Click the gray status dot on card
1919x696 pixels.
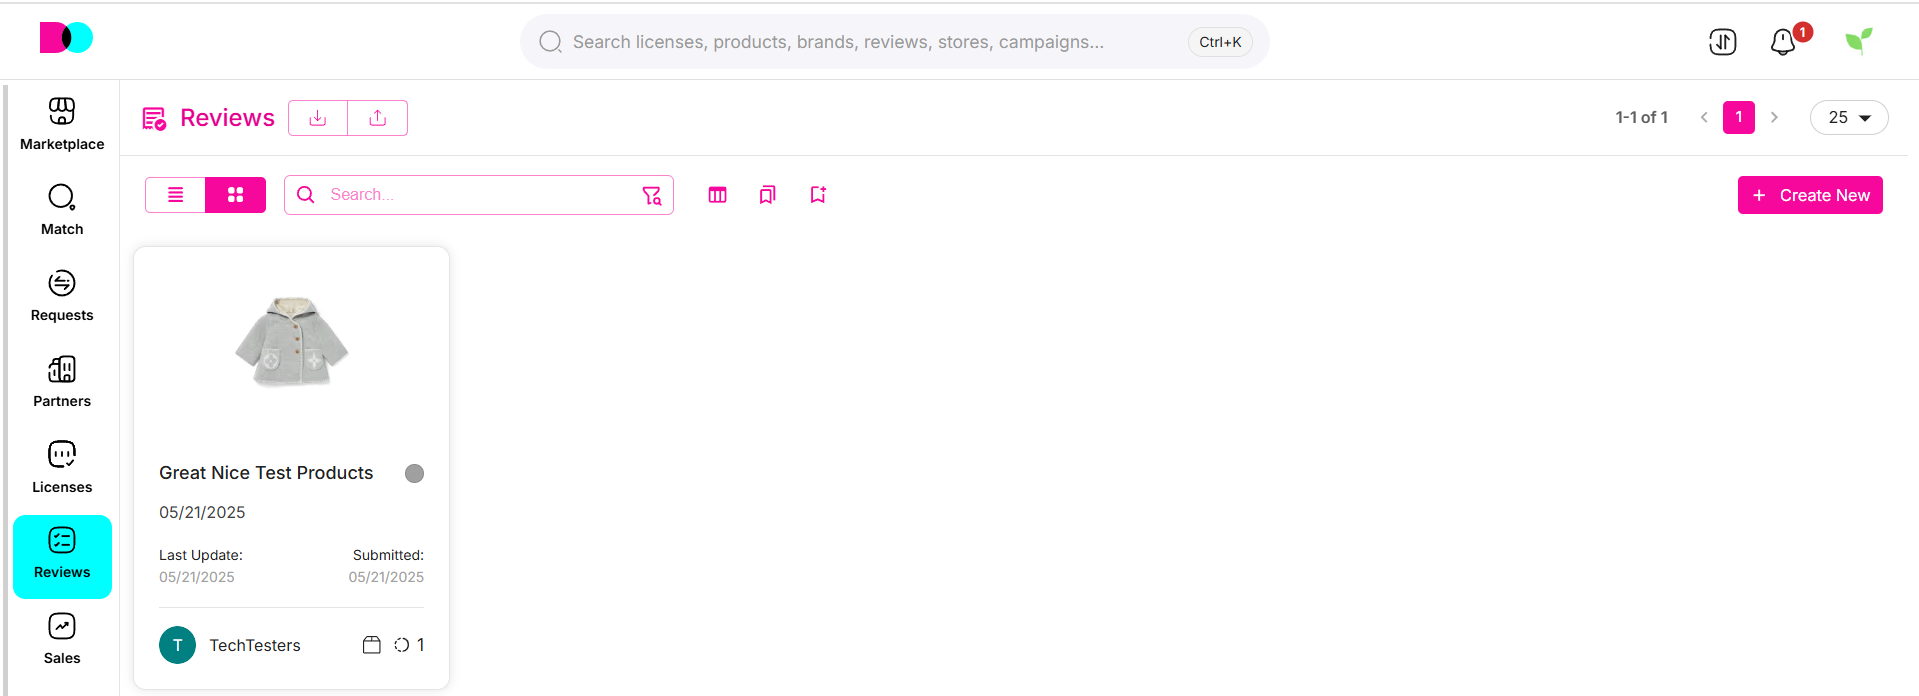tap(414, 473)
